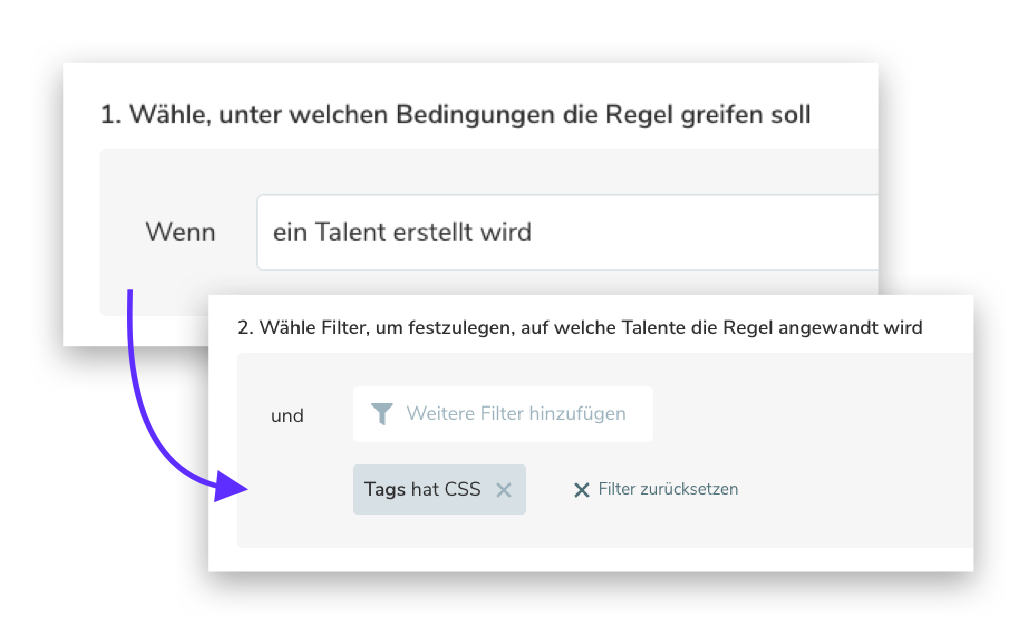Remove the "Tags hat CSS" filter via its X
Image resolution: width=1027 pixels, height=629 pixels.
coord(504,490)
